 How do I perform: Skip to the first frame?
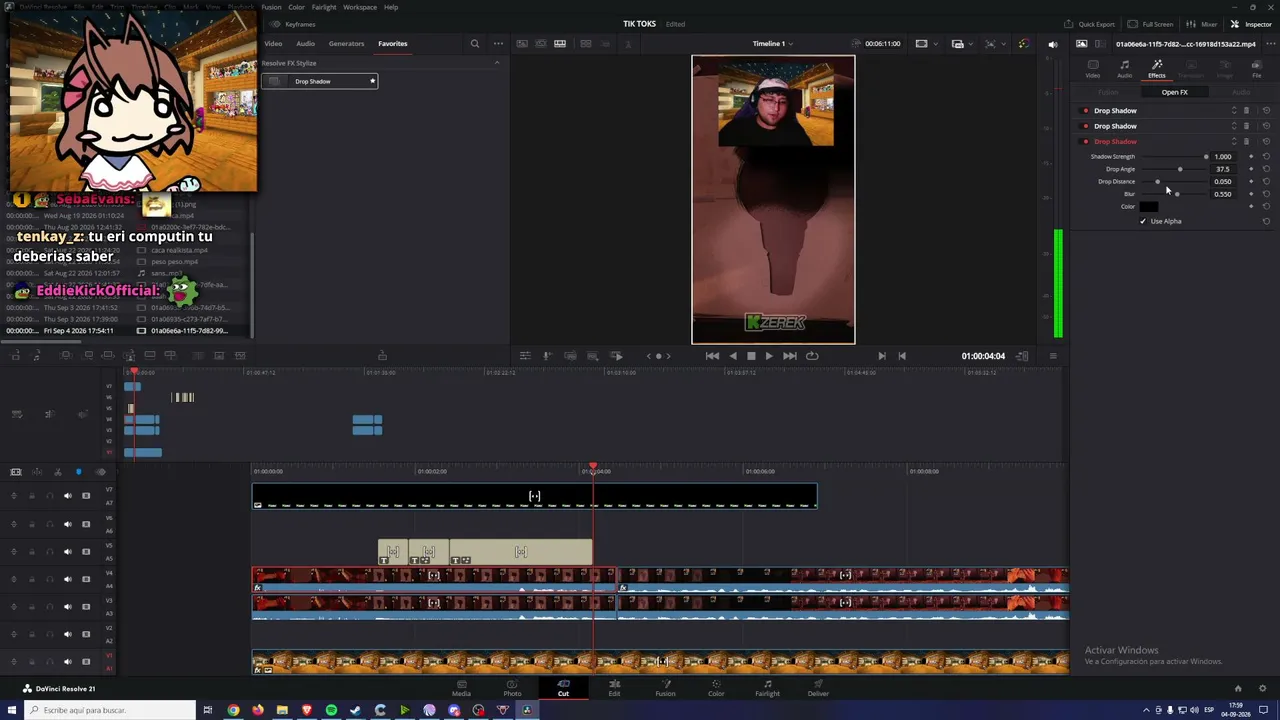(x=712, y=356)
